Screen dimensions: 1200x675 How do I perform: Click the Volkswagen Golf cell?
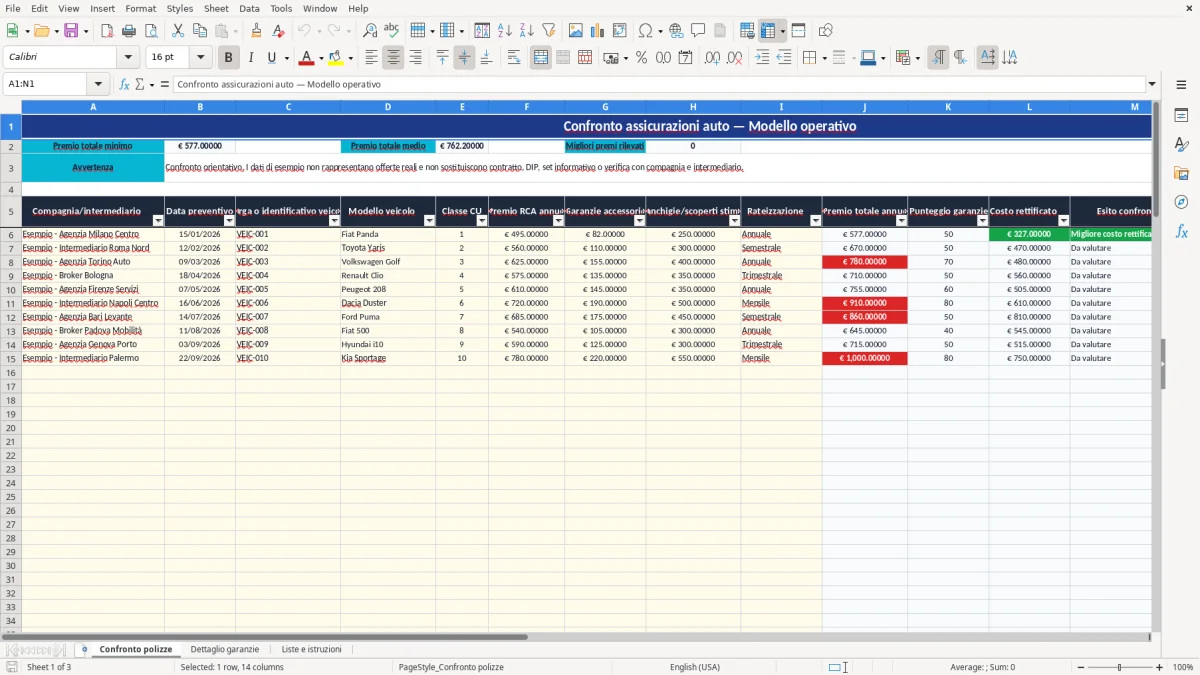(388, 262)
